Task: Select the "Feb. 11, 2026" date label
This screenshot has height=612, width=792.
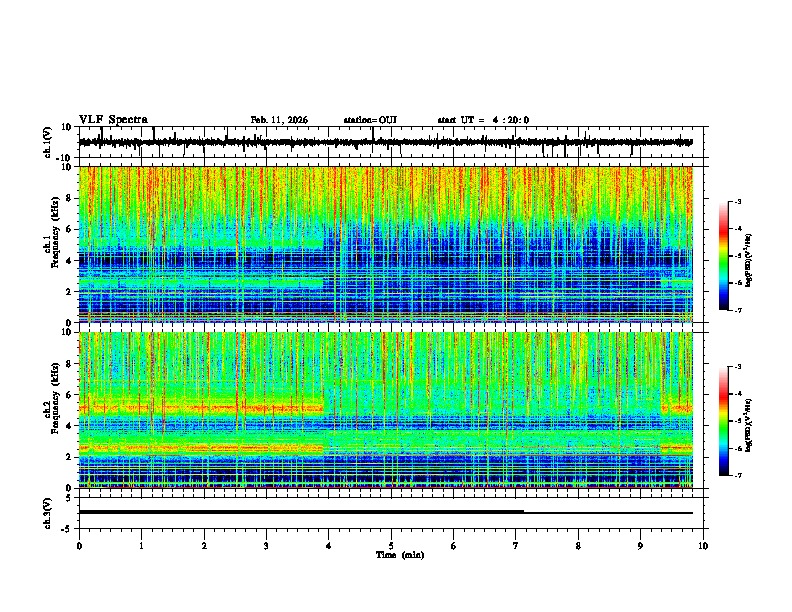Action: click(279, 120)
